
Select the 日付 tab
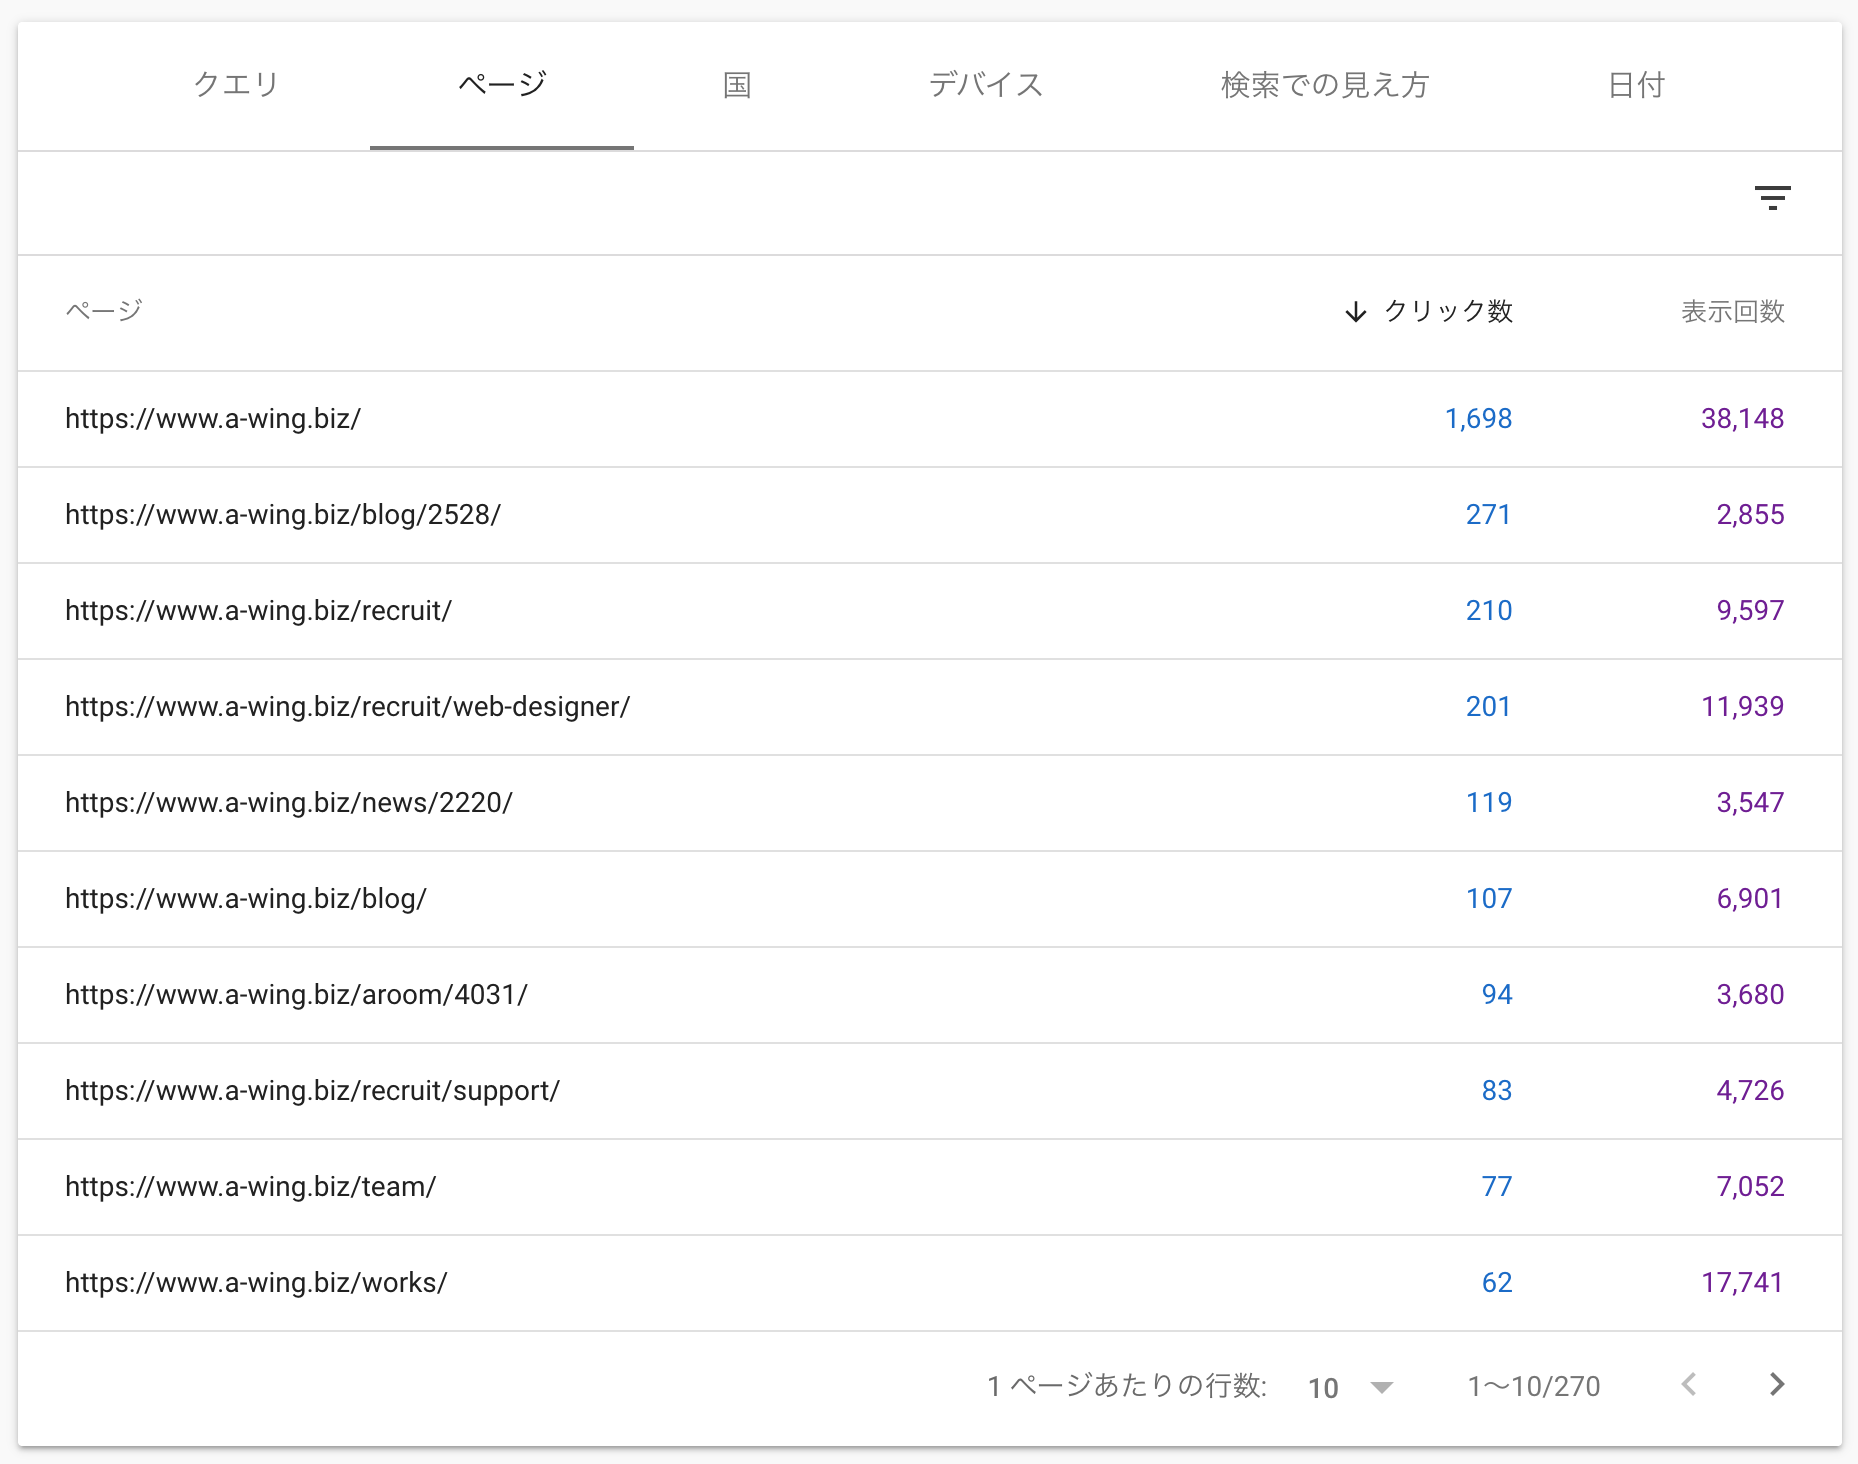(1636, 85)
